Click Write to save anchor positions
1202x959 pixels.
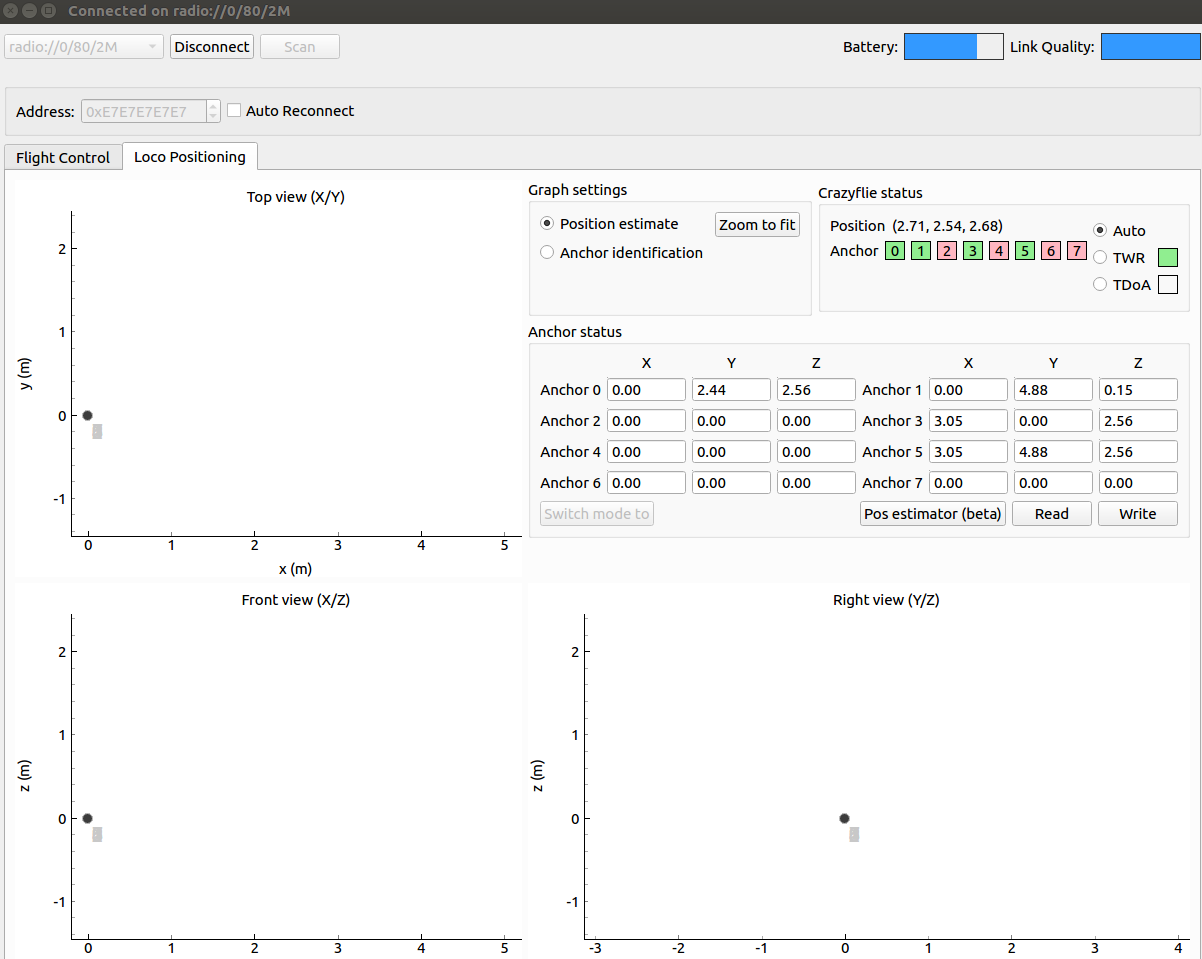tap(1137, 514)
